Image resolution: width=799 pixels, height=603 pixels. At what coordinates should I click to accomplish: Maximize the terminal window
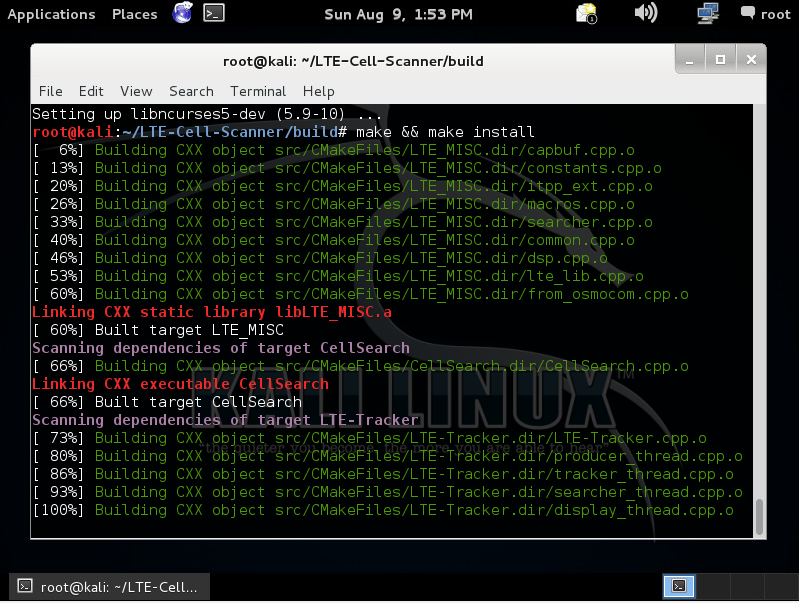tap(720, 61)
